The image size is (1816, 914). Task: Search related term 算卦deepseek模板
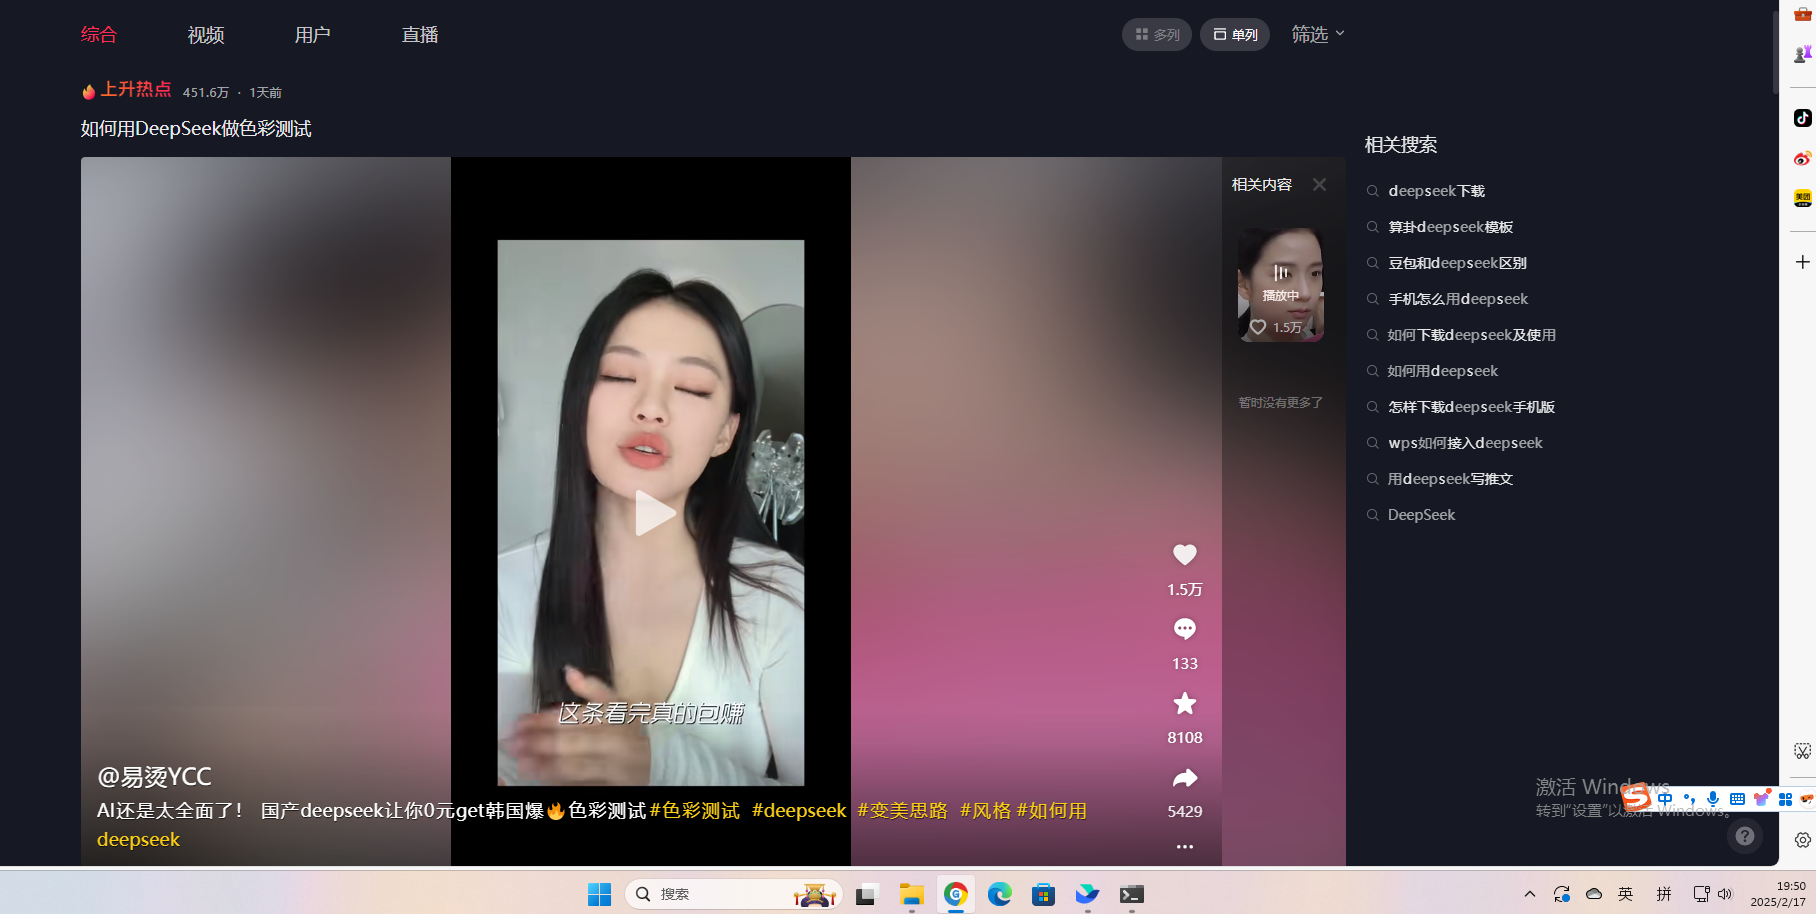(x=1450, y=227)
